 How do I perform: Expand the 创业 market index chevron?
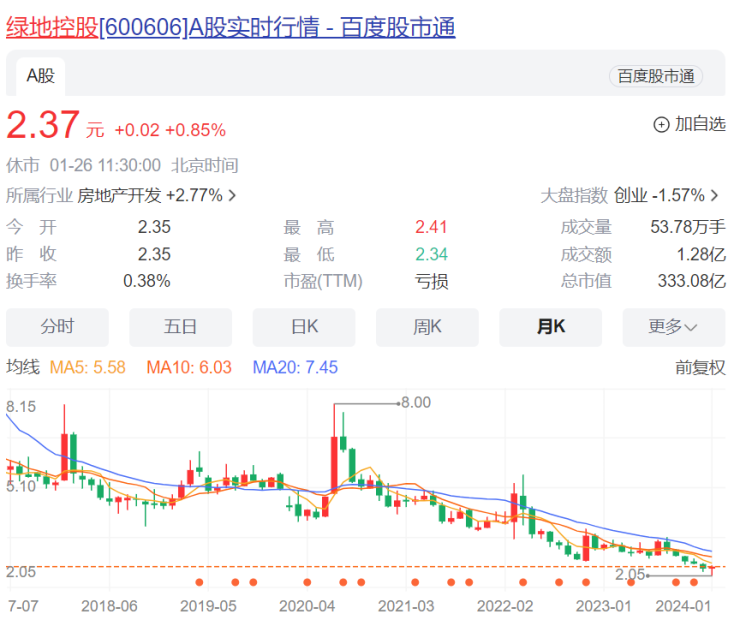coord(714,195)
